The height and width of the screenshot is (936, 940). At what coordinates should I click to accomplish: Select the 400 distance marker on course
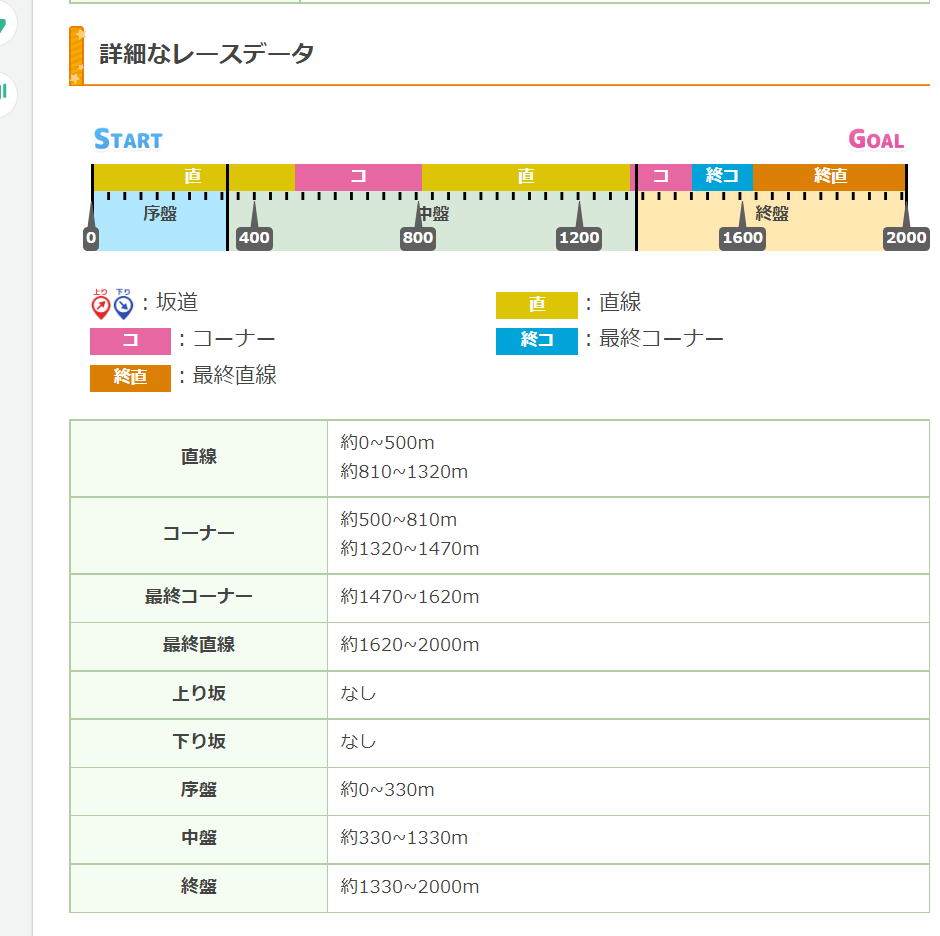(x=254, y=238)
